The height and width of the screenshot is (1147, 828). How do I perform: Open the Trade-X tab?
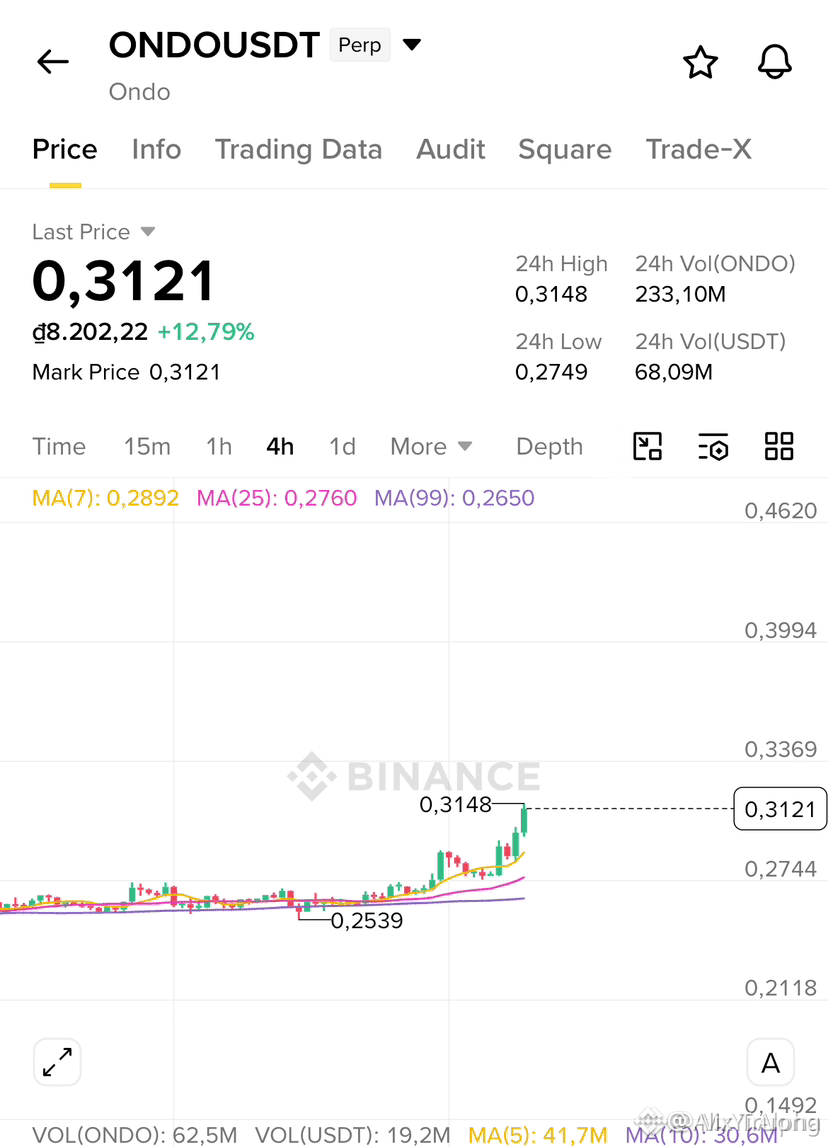point(699,149)
